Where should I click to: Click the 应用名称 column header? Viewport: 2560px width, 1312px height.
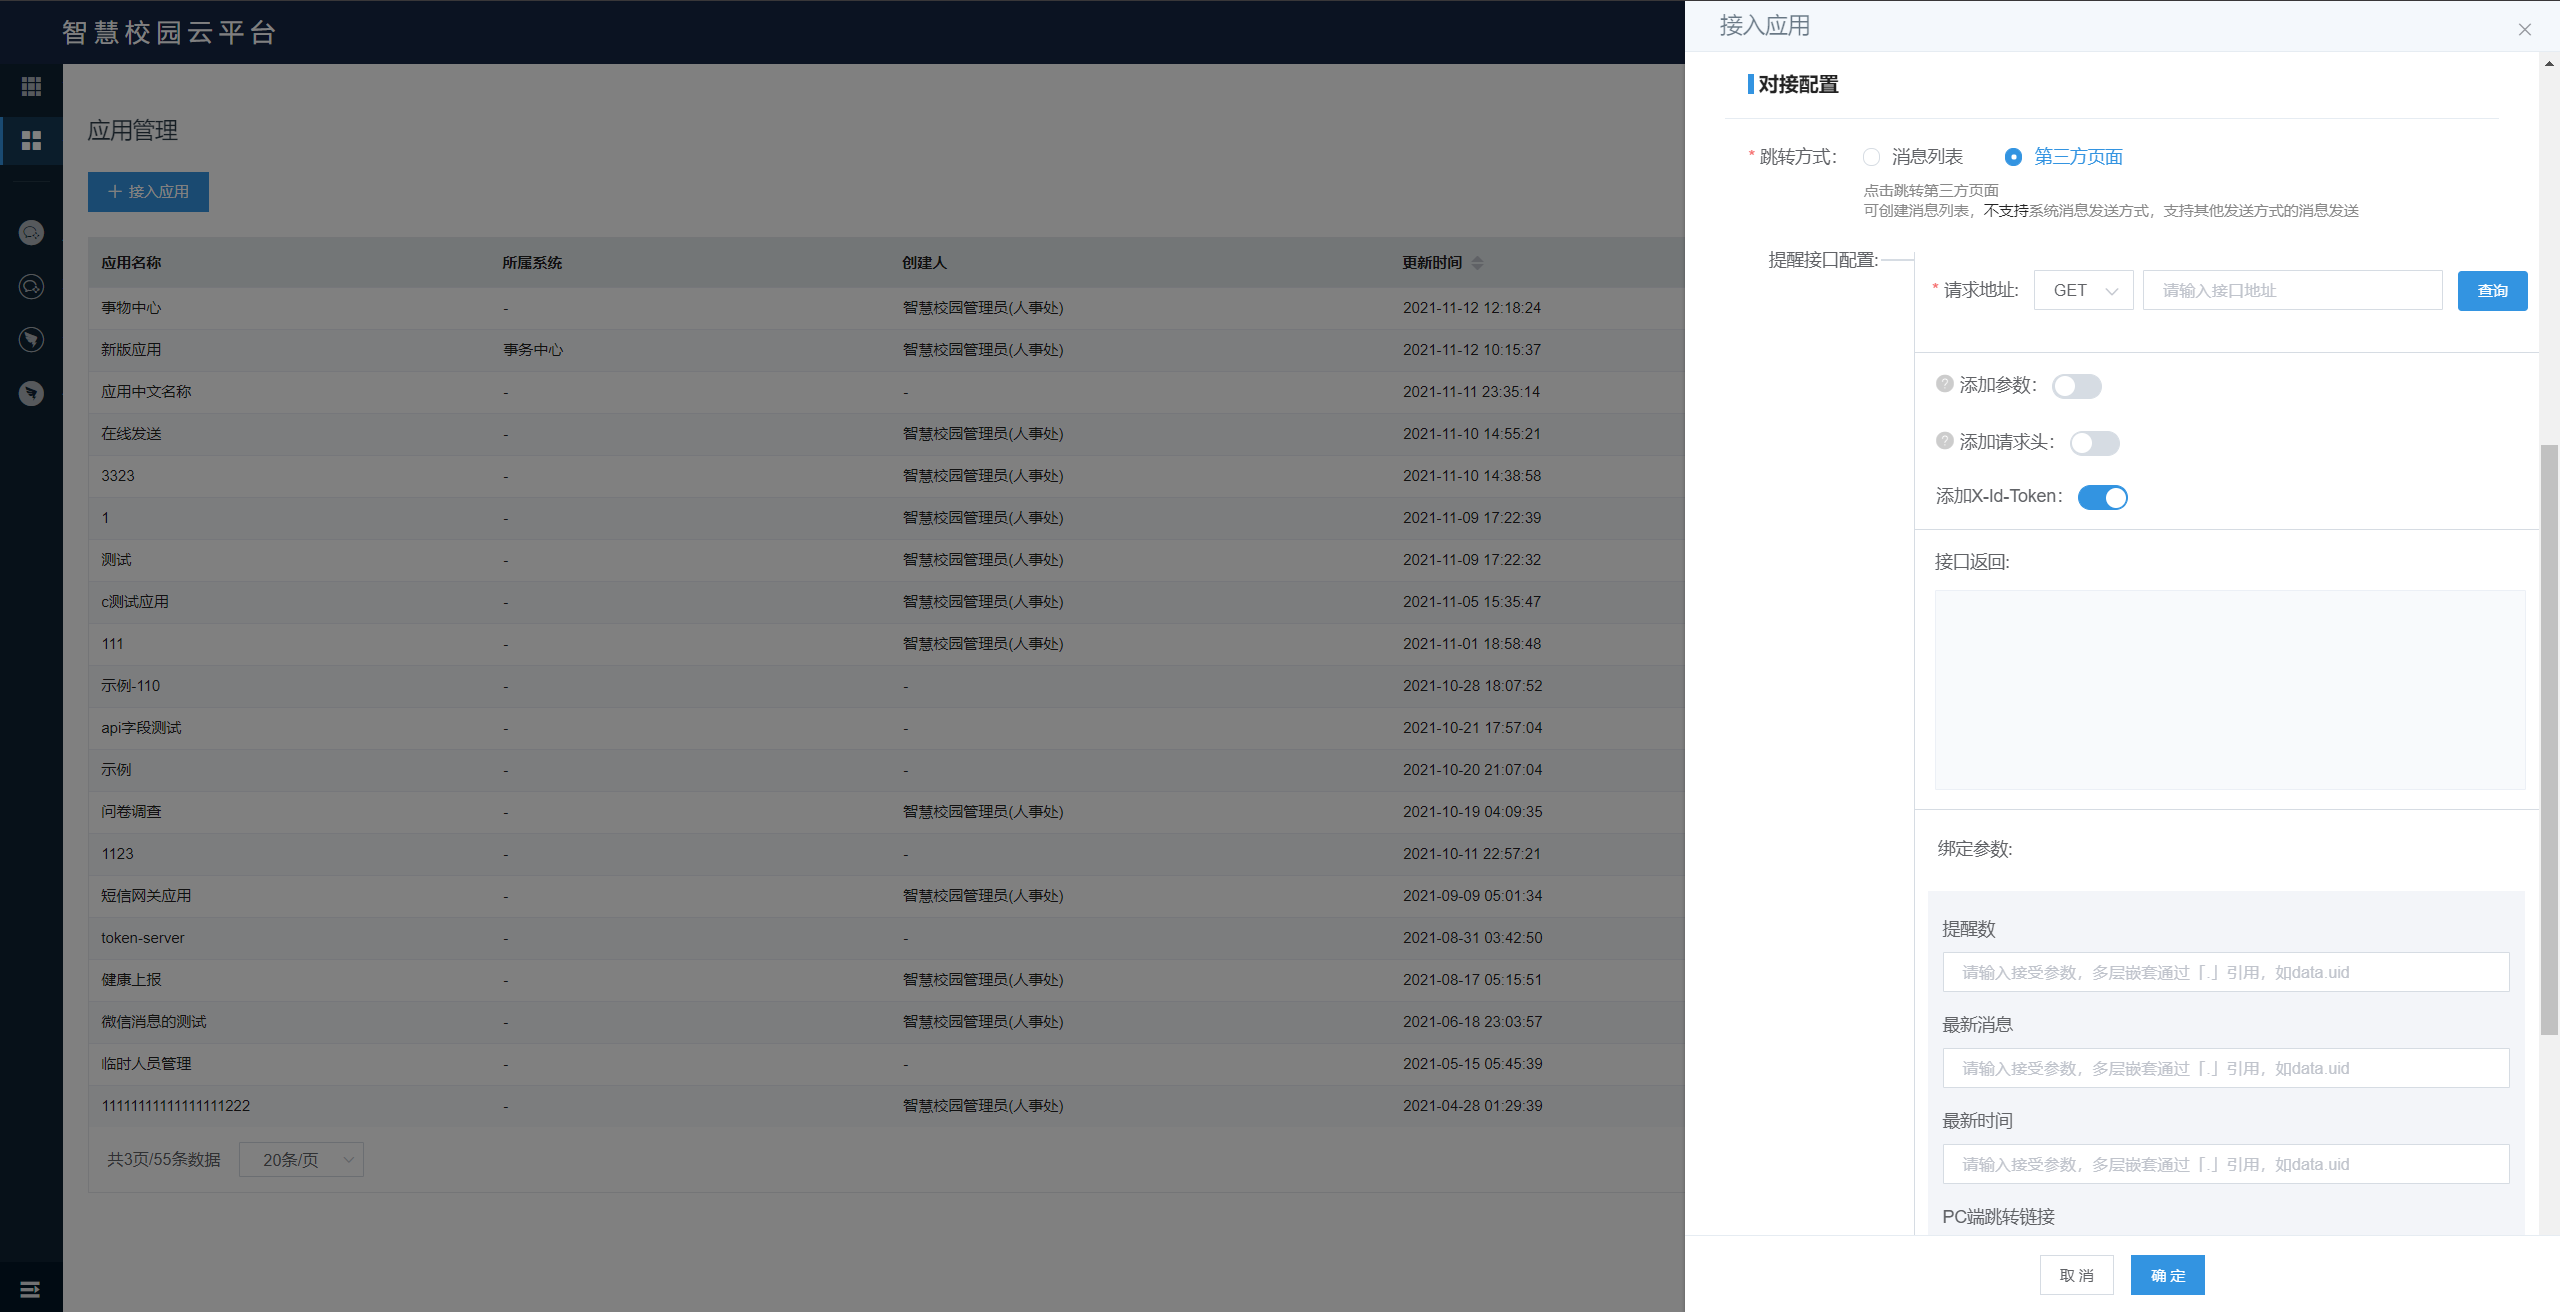(x=131, y=263)
